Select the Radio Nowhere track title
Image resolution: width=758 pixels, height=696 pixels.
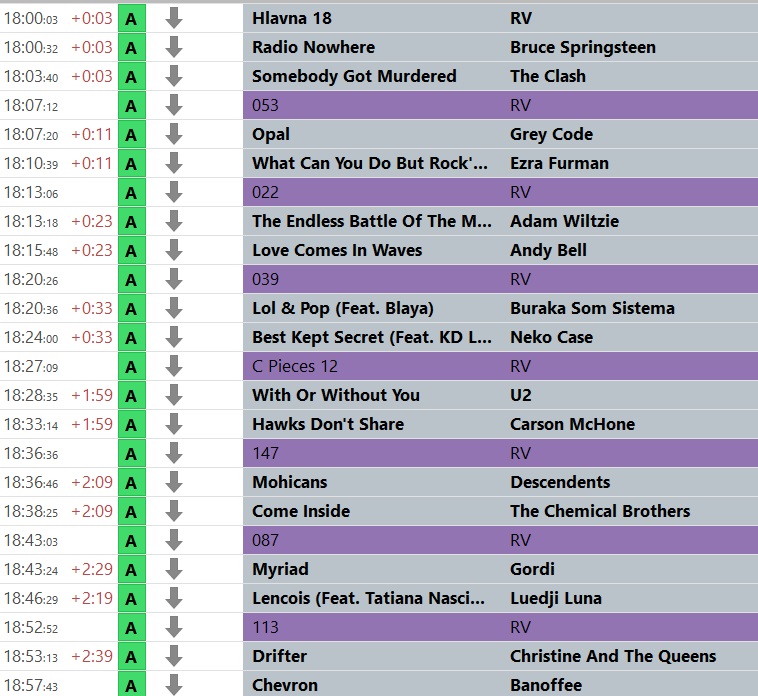tap(313, 47)
